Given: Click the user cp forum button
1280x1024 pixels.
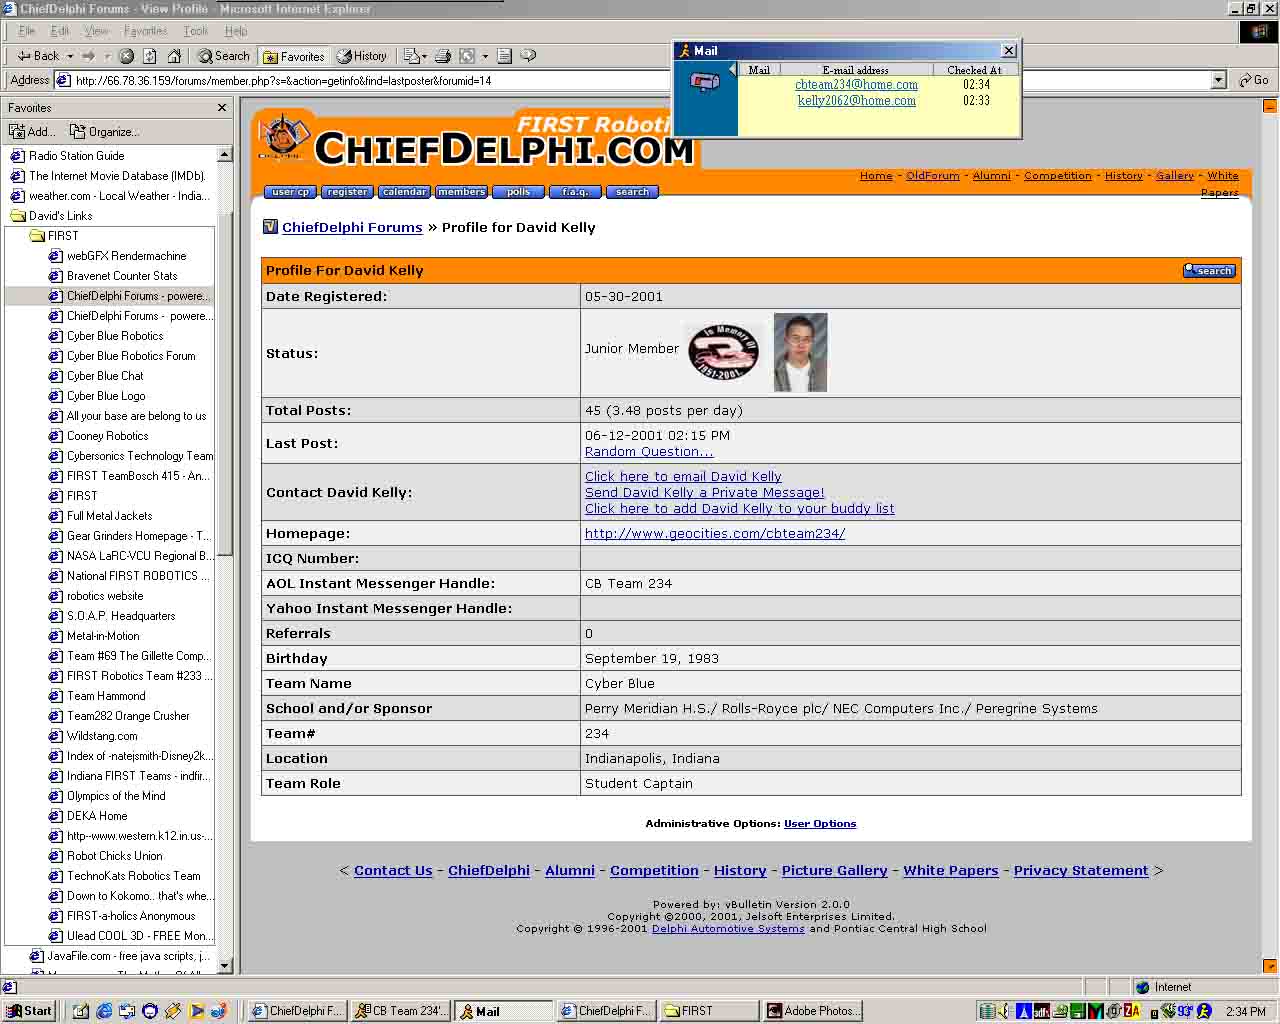Looking at the screenshot, I should click(291, 192).
